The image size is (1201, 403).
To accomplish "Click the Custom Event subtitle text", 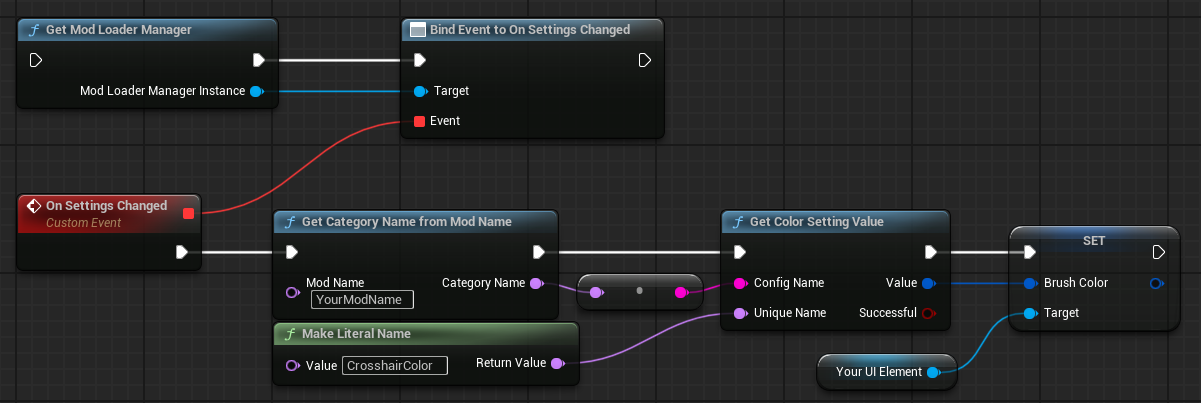I will pyautogui.click(x=84, y=223).
